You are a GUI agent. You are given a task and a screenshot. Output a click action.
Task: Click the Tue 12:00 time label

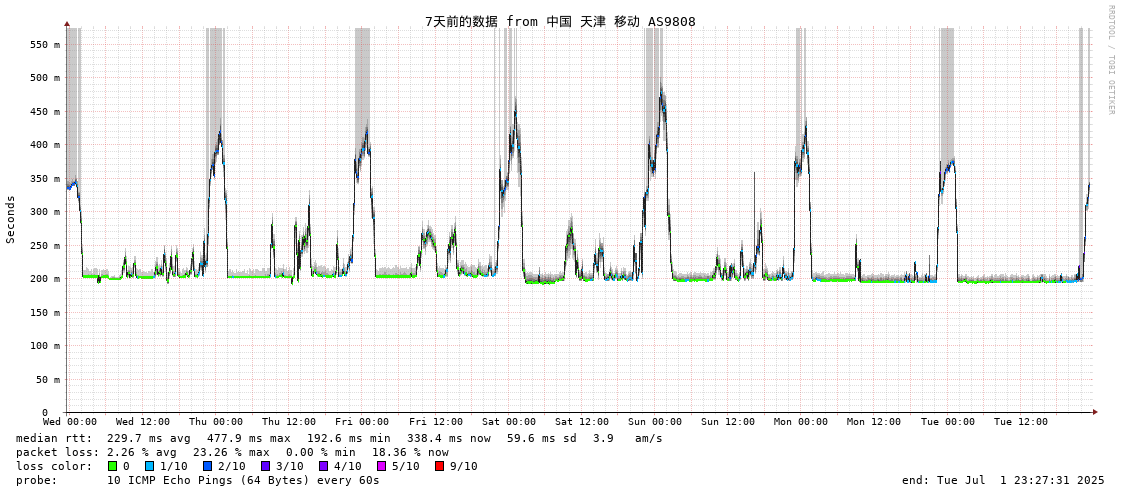click(x=1020, y=422)
